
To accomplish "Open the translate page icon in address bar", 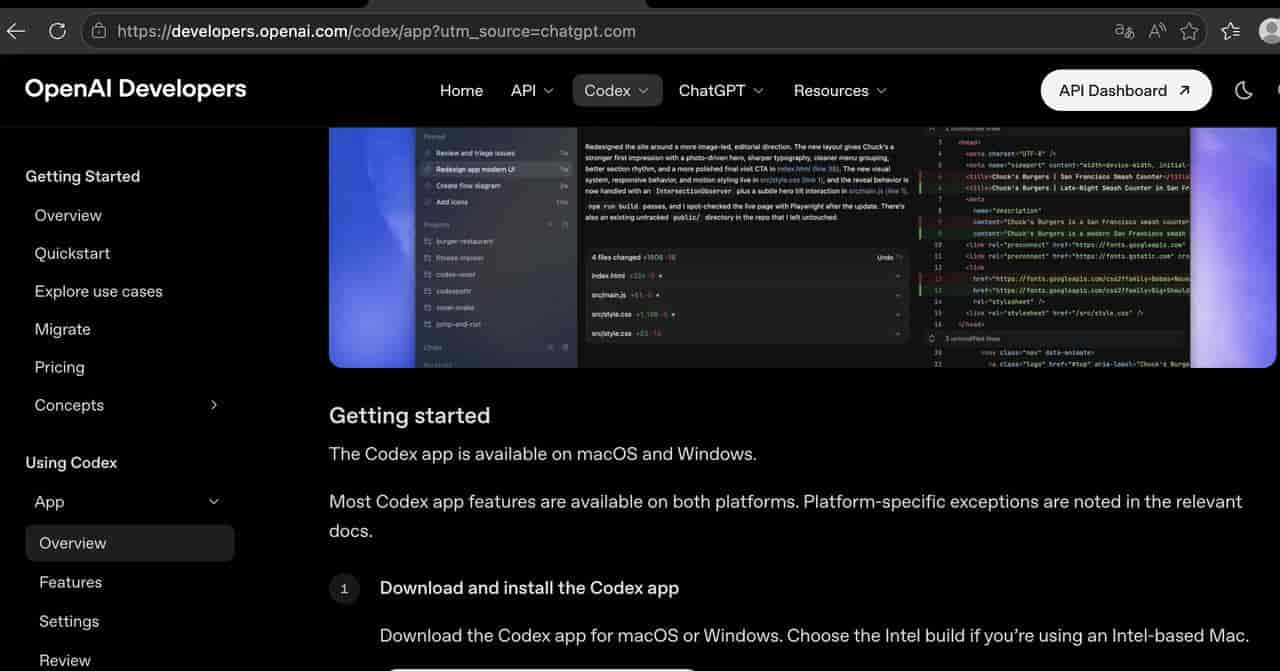I will pos(1124,31).
